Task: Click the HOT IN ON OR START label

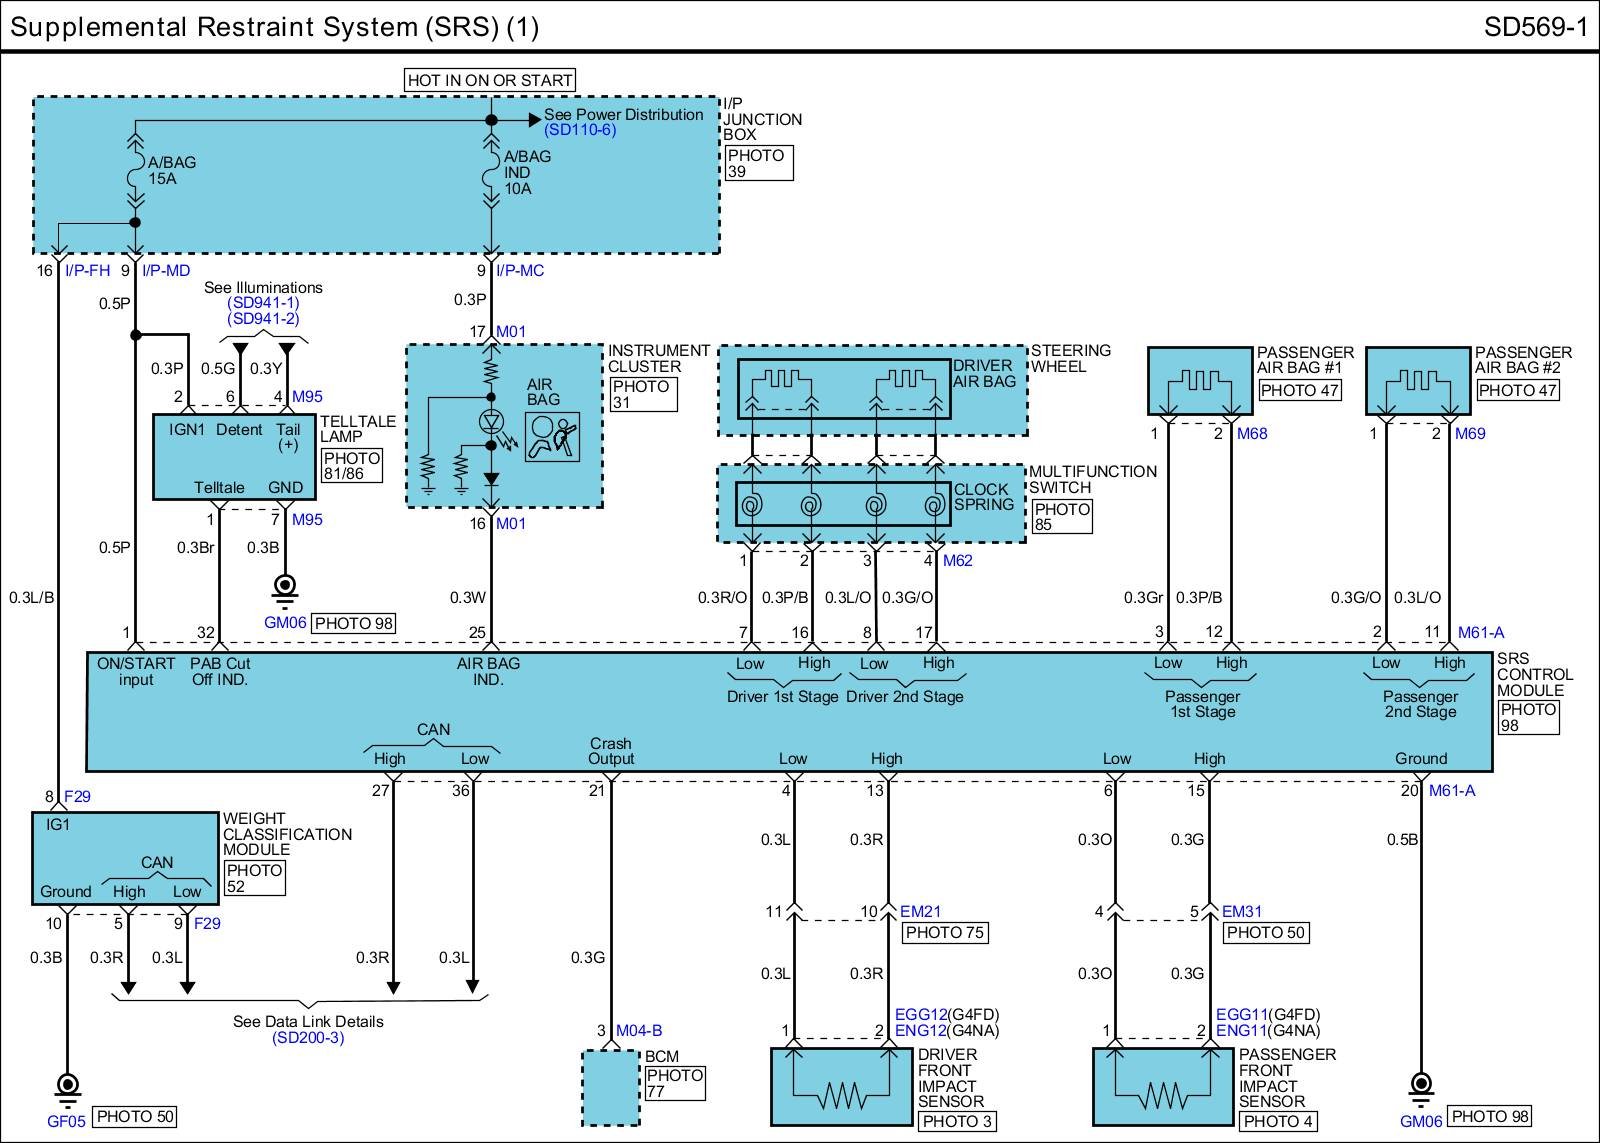Action: (490, 80)
